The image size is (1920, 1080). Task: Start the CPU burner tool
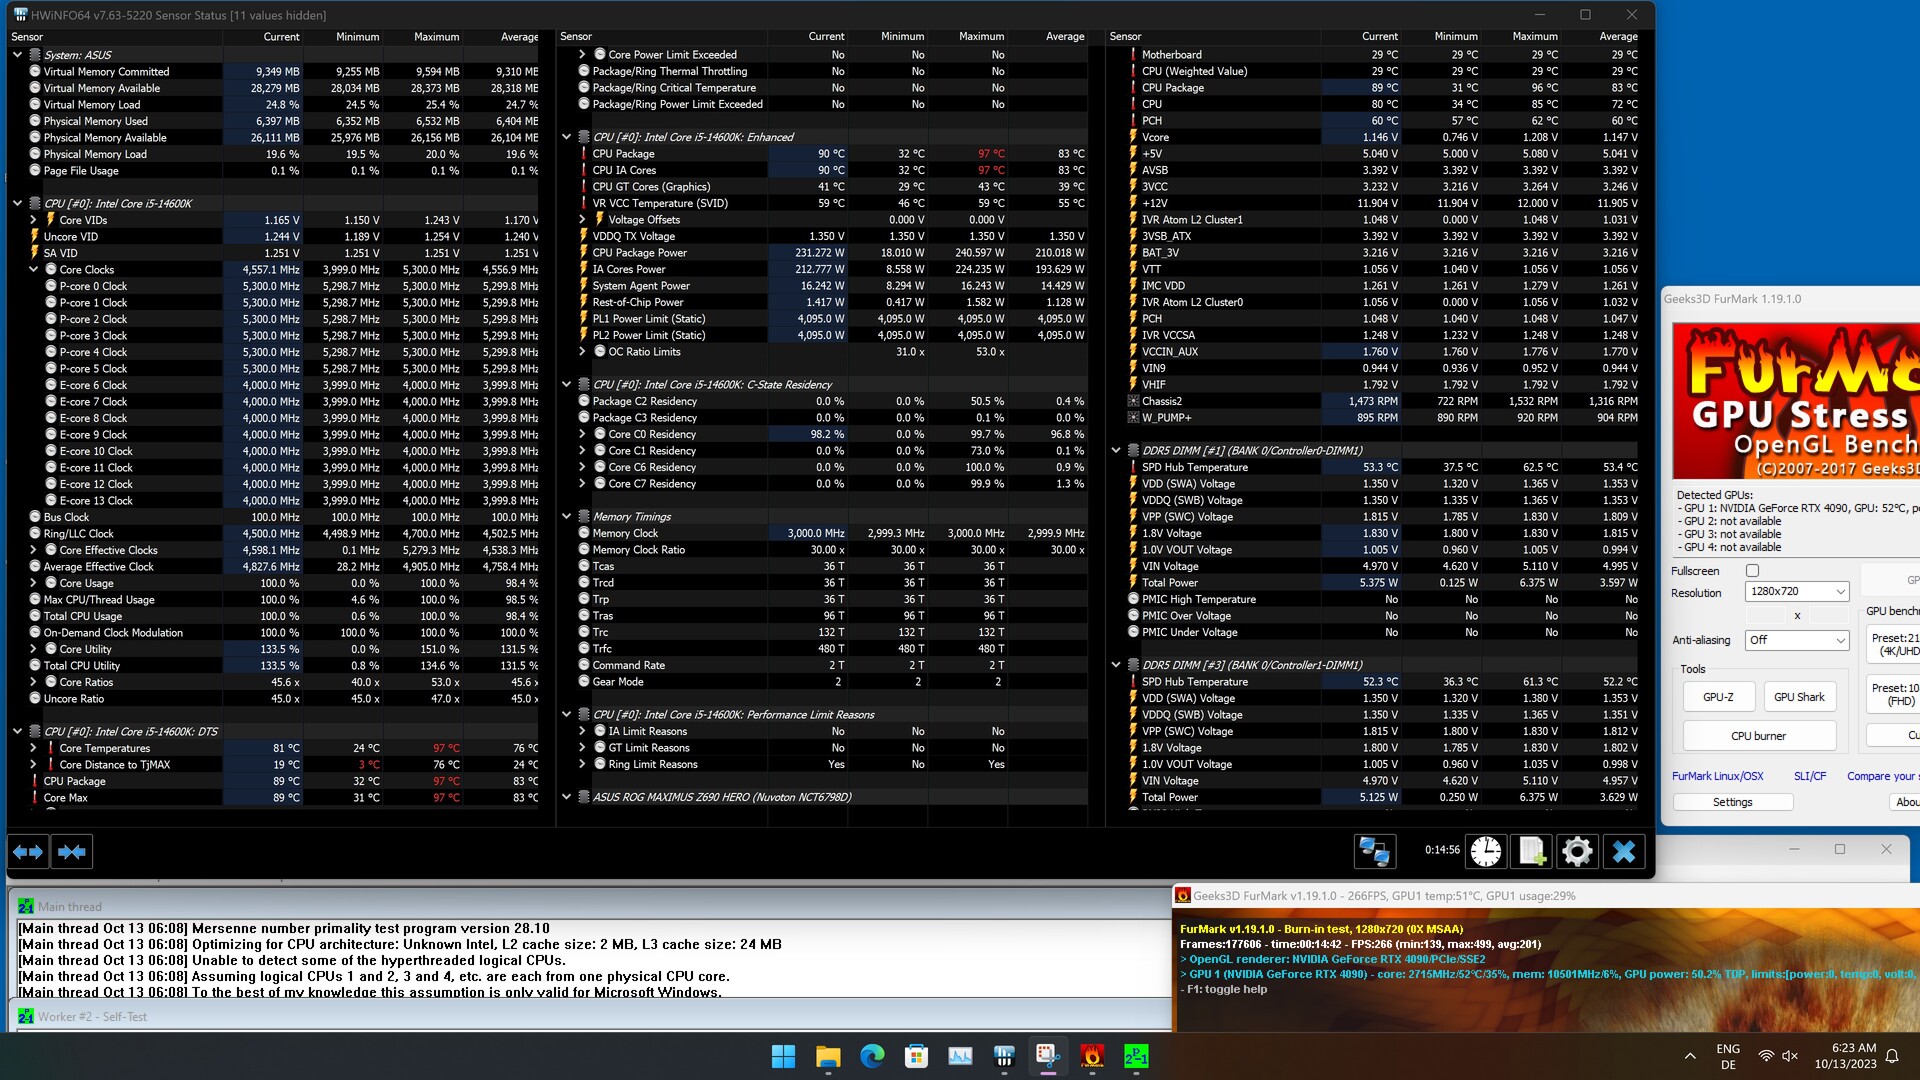1758,736
